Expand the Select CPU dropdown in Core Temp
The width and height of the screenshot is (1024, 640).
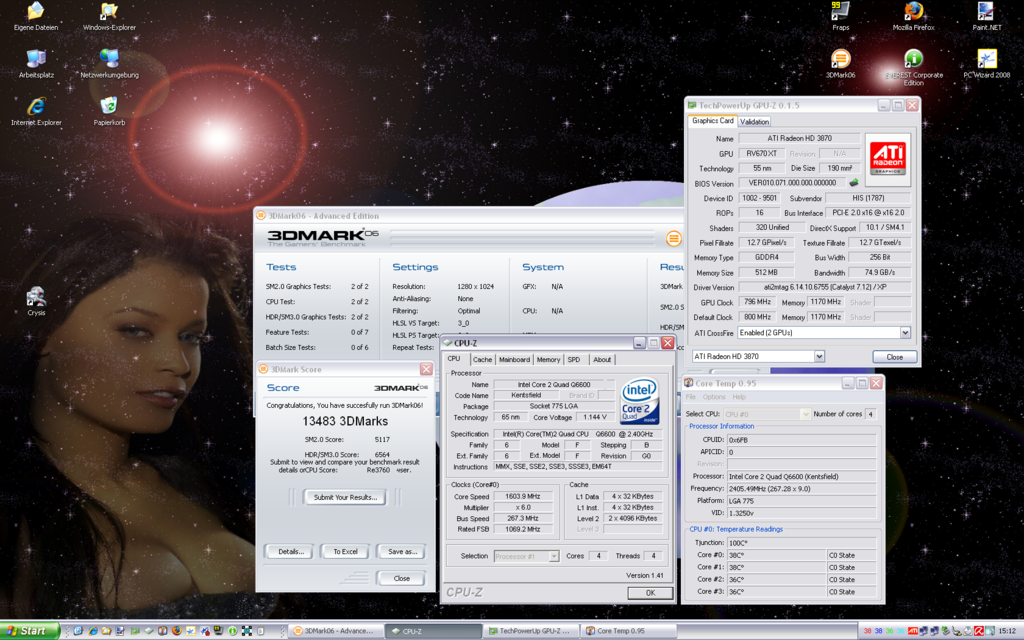(x=805, y=414)
